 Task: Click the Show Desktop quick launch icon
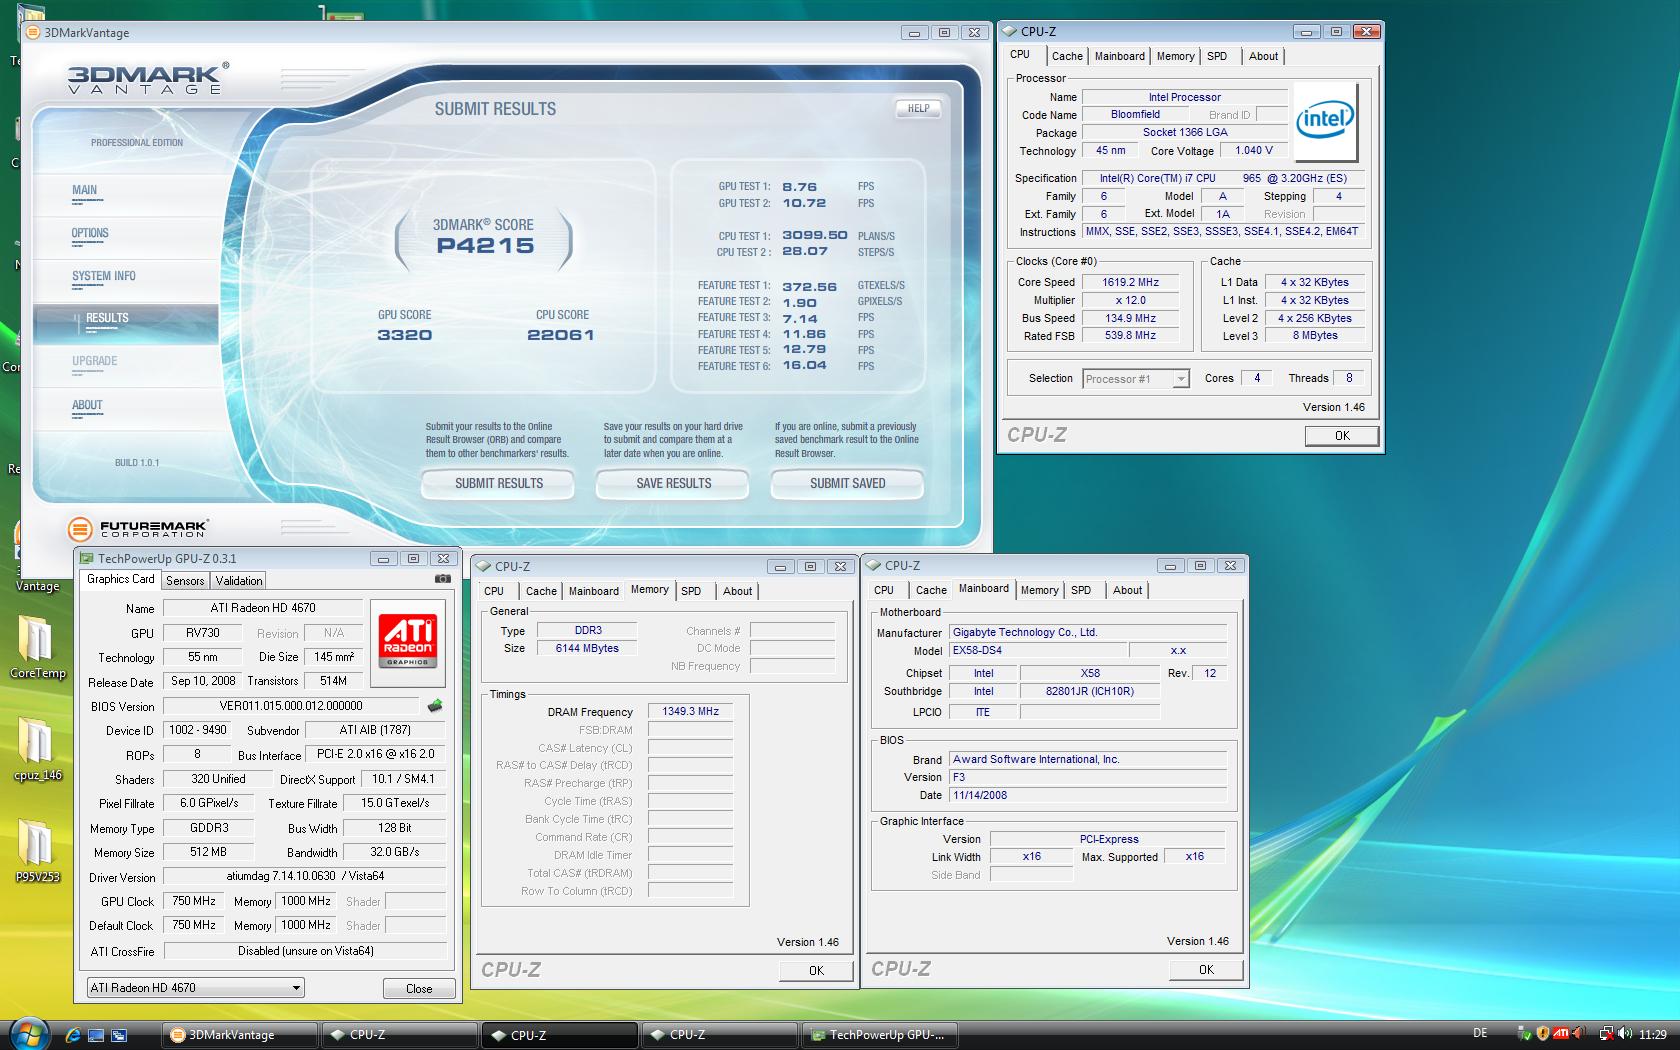click(x=96, y=1035)
